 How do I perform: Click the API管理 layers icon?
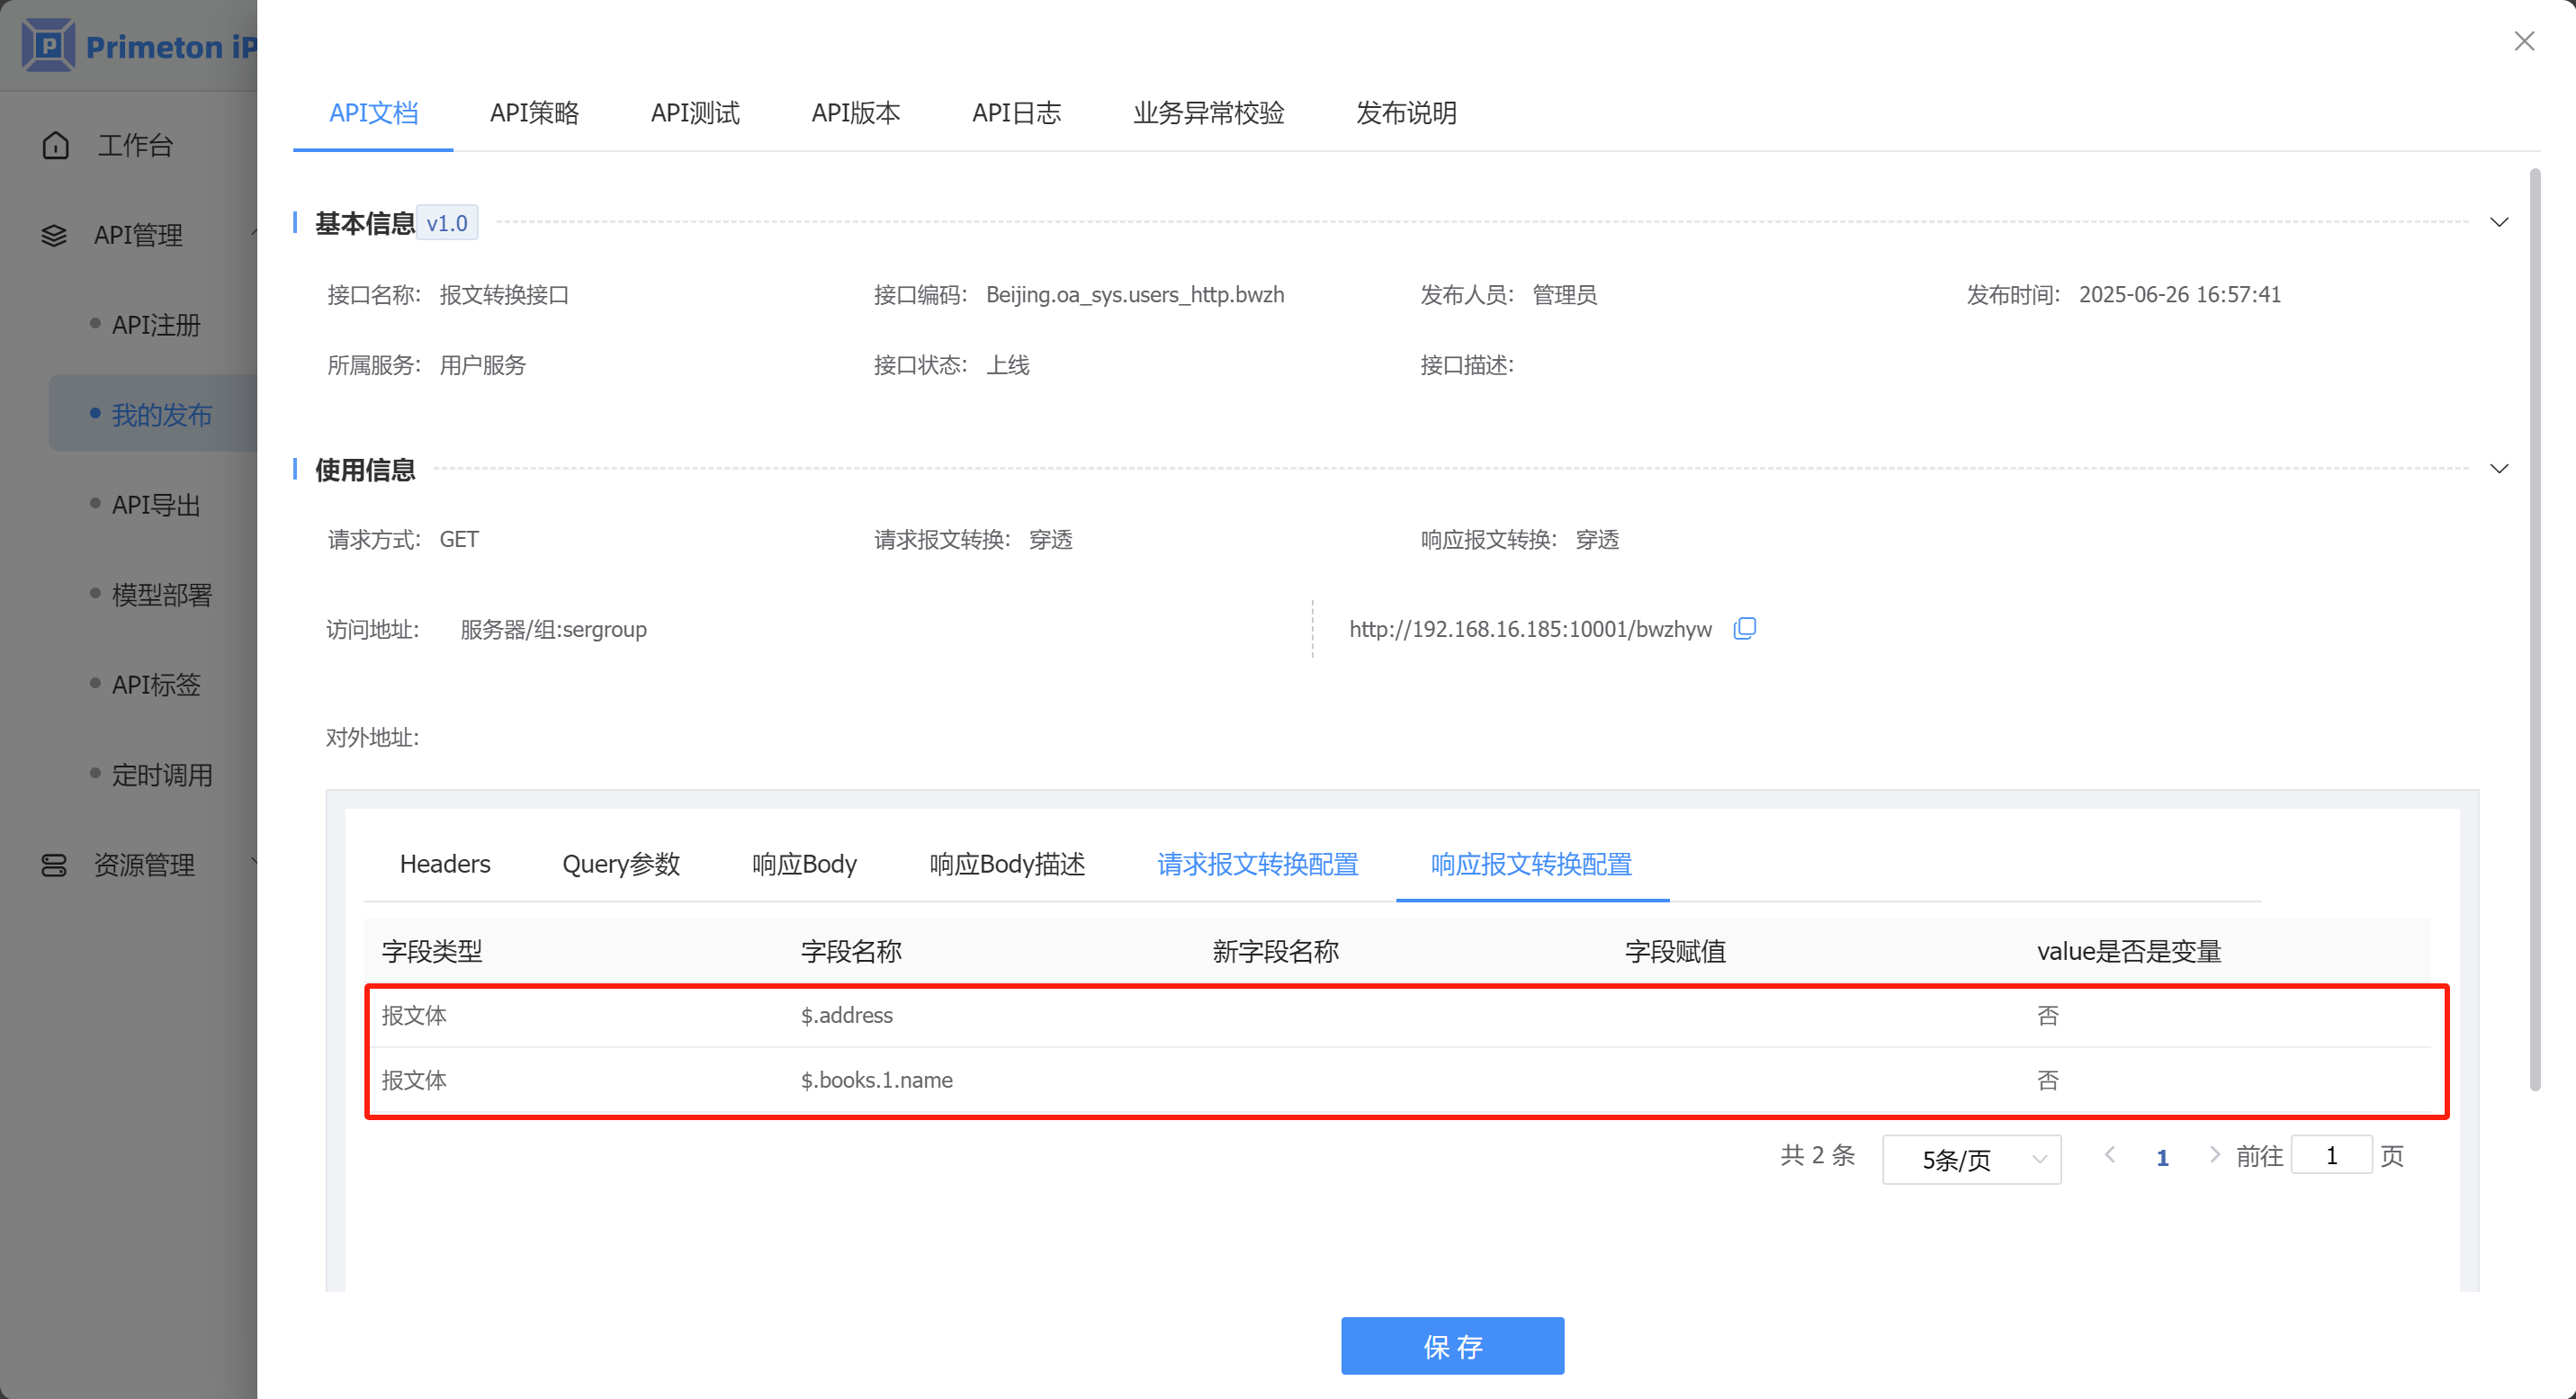(x=54, y=235)
